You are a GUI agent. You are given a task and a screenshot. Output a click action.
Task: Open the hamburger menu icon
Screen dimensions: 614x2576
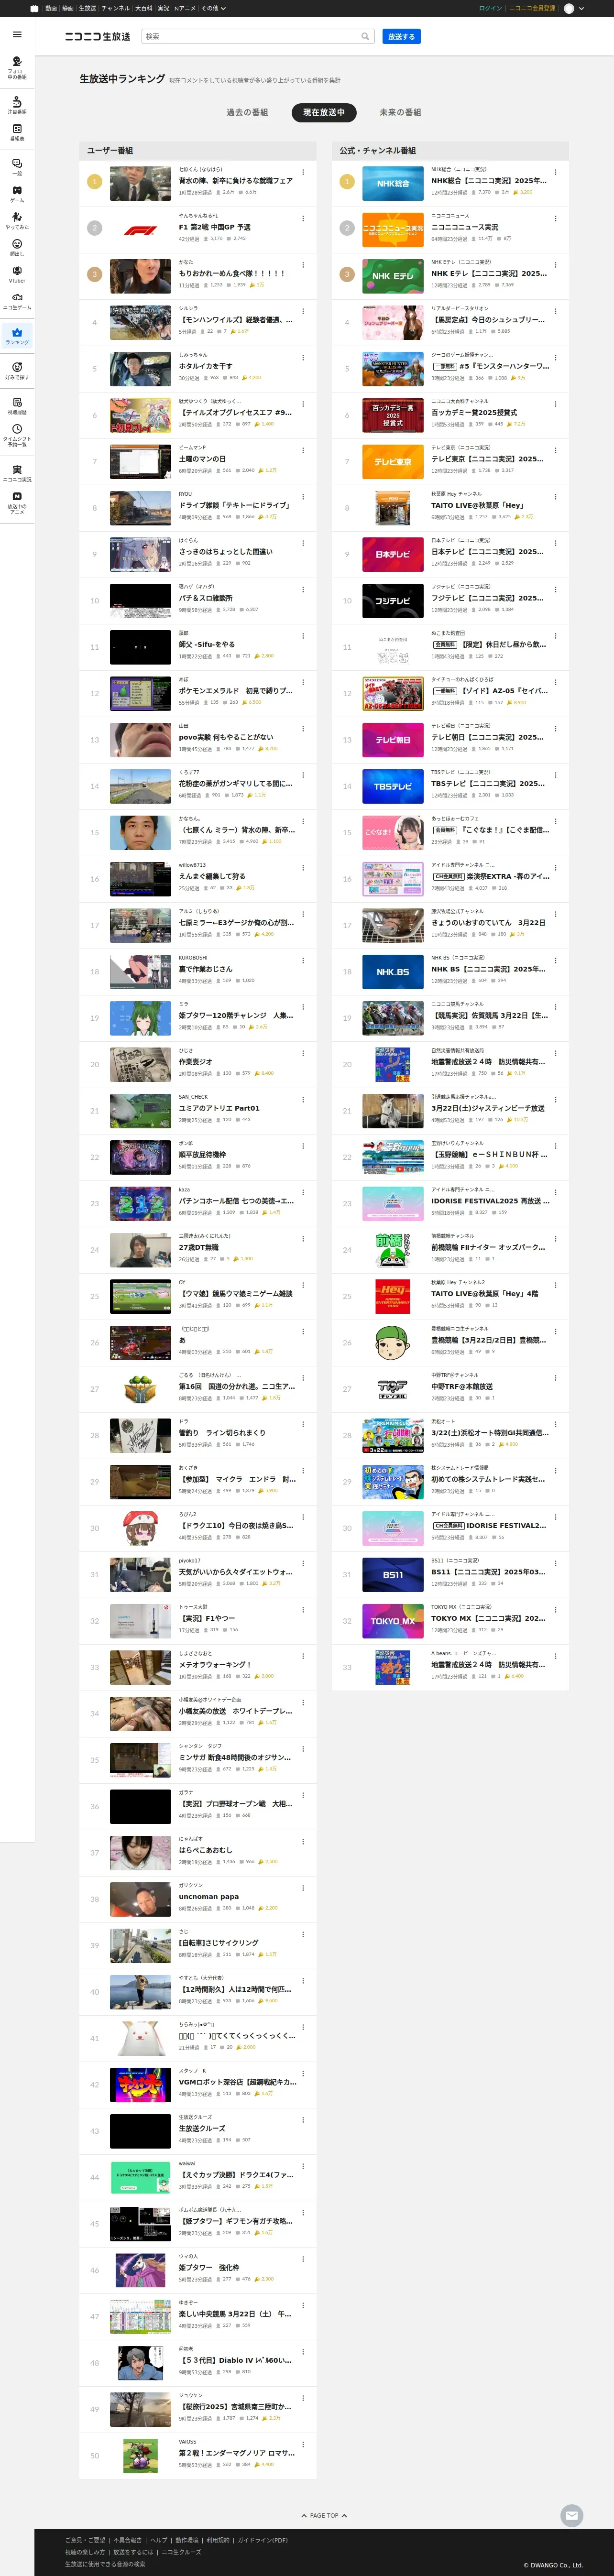tap(17, 34)
